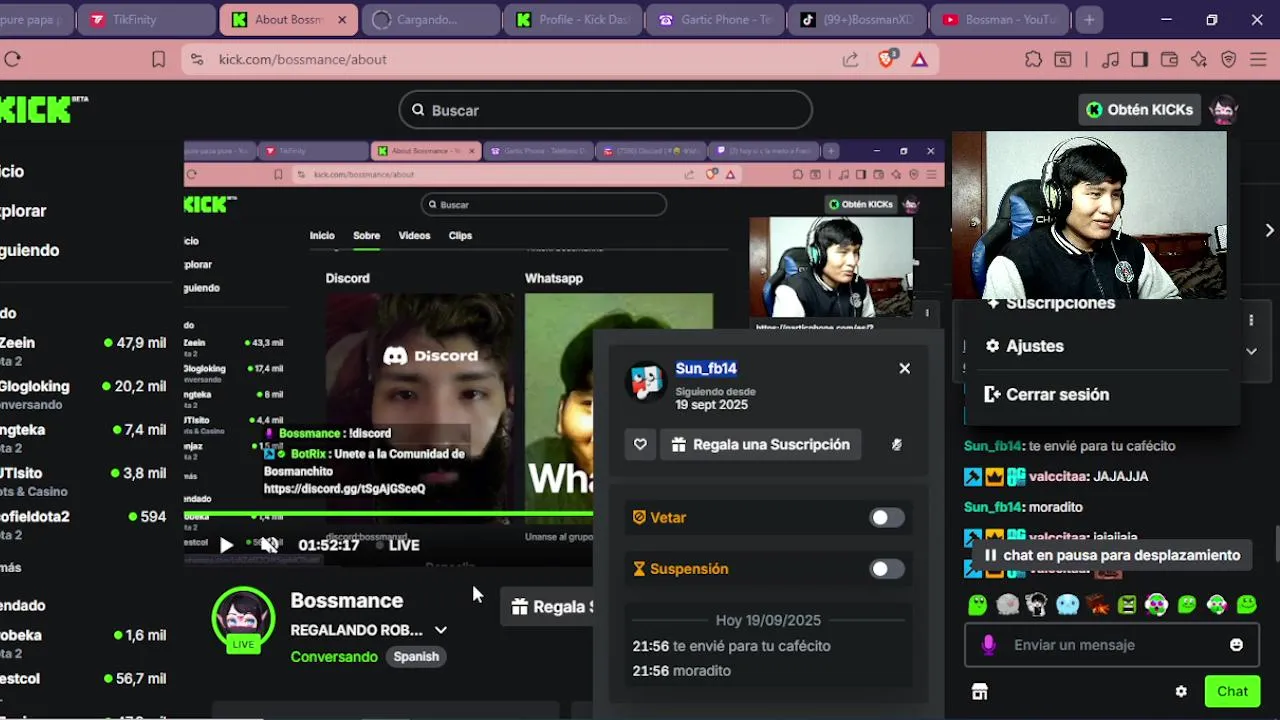Open the Kick shop icon below chat
The image size is (1280, 720).
pos(979,691)
